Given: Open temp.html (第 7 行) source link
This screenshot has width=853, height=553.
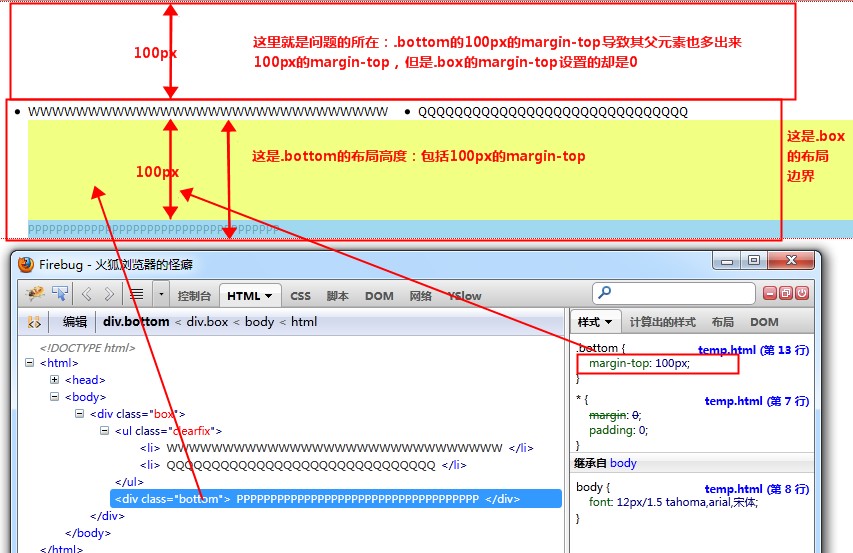Looking at the screenshot, I should [756, 401].
